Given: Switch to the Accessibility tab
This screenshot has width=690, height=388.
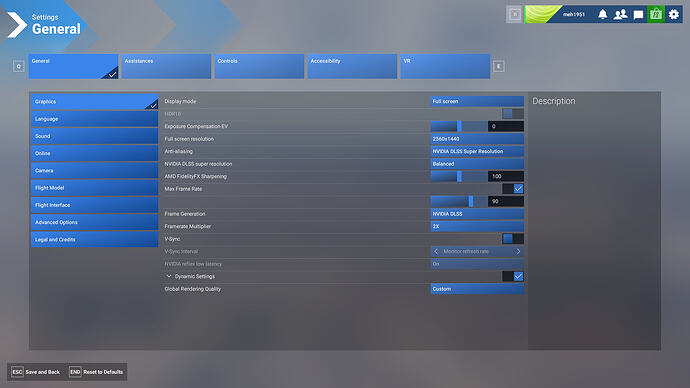Looking at the screenshot, I should (x=352, y=66).
